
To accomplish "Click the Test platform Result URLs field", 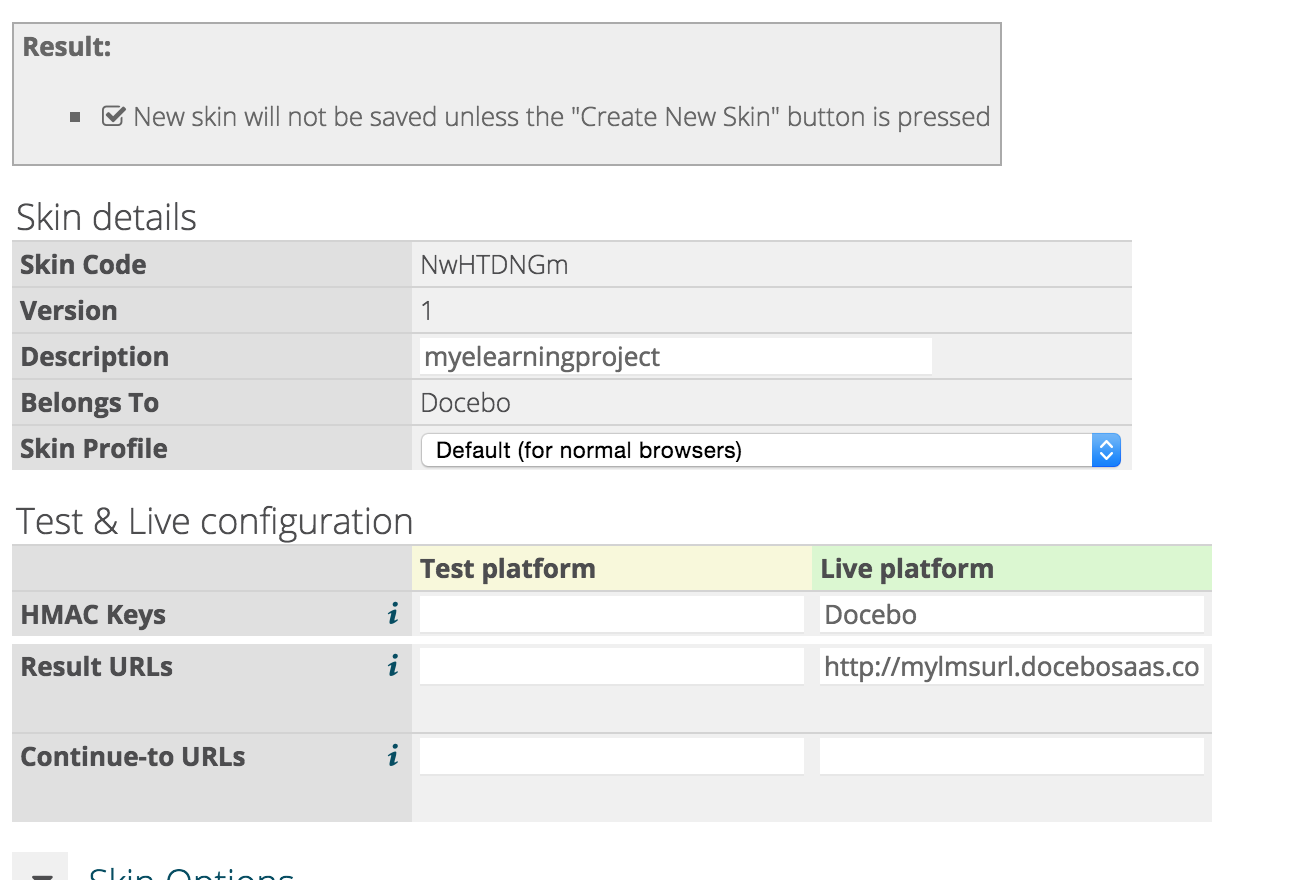I will (611, 666).
